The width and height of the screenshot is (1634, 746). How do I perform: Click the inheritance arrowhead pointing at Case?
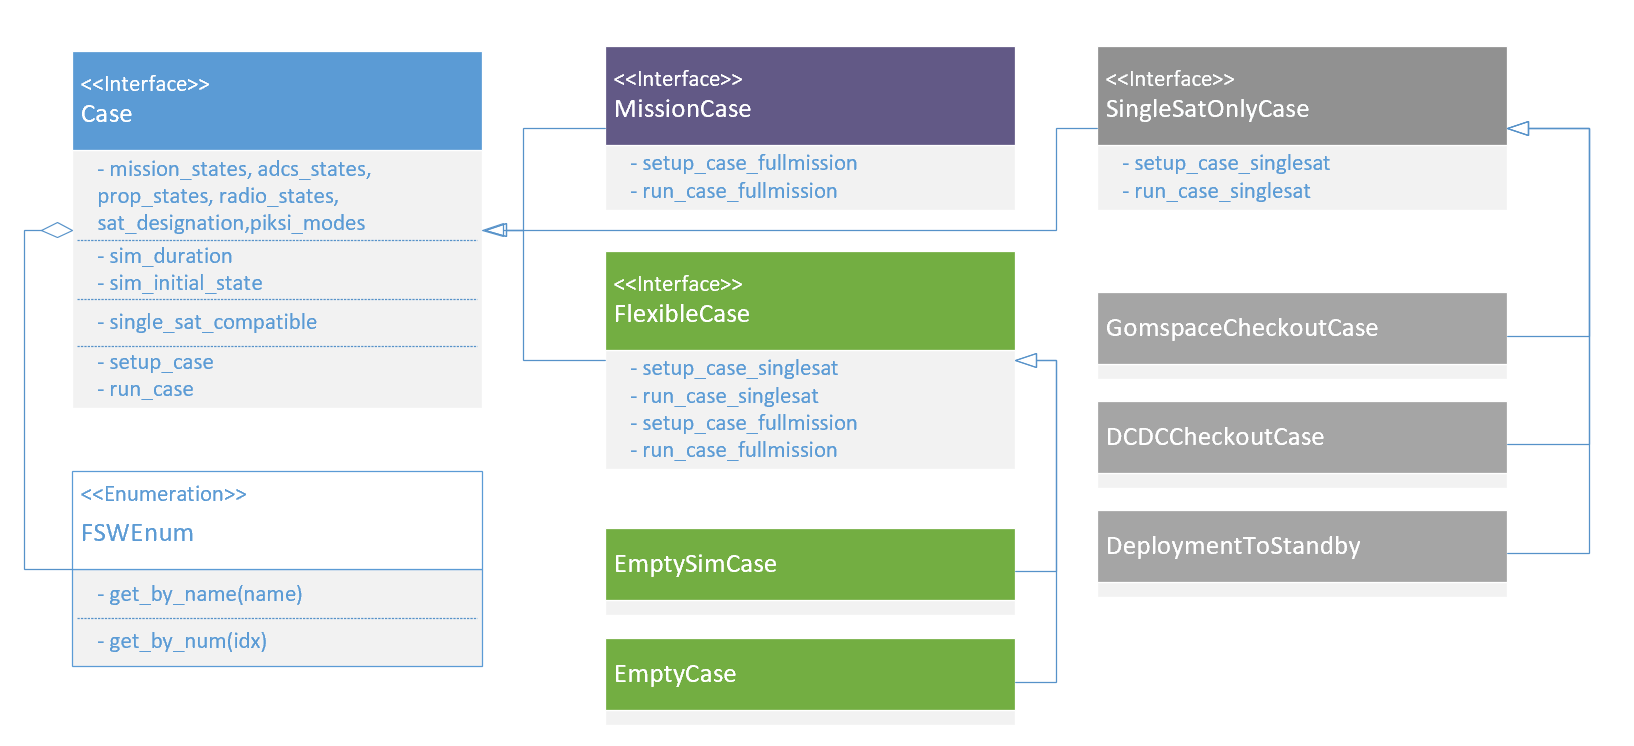[x=495, y=230]
